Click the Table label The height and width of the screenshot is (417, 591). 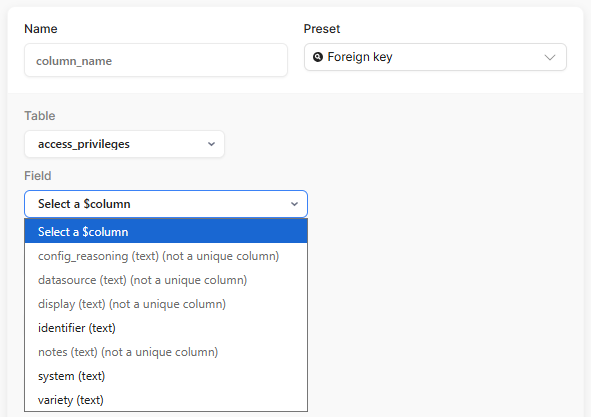pos(40,116)
